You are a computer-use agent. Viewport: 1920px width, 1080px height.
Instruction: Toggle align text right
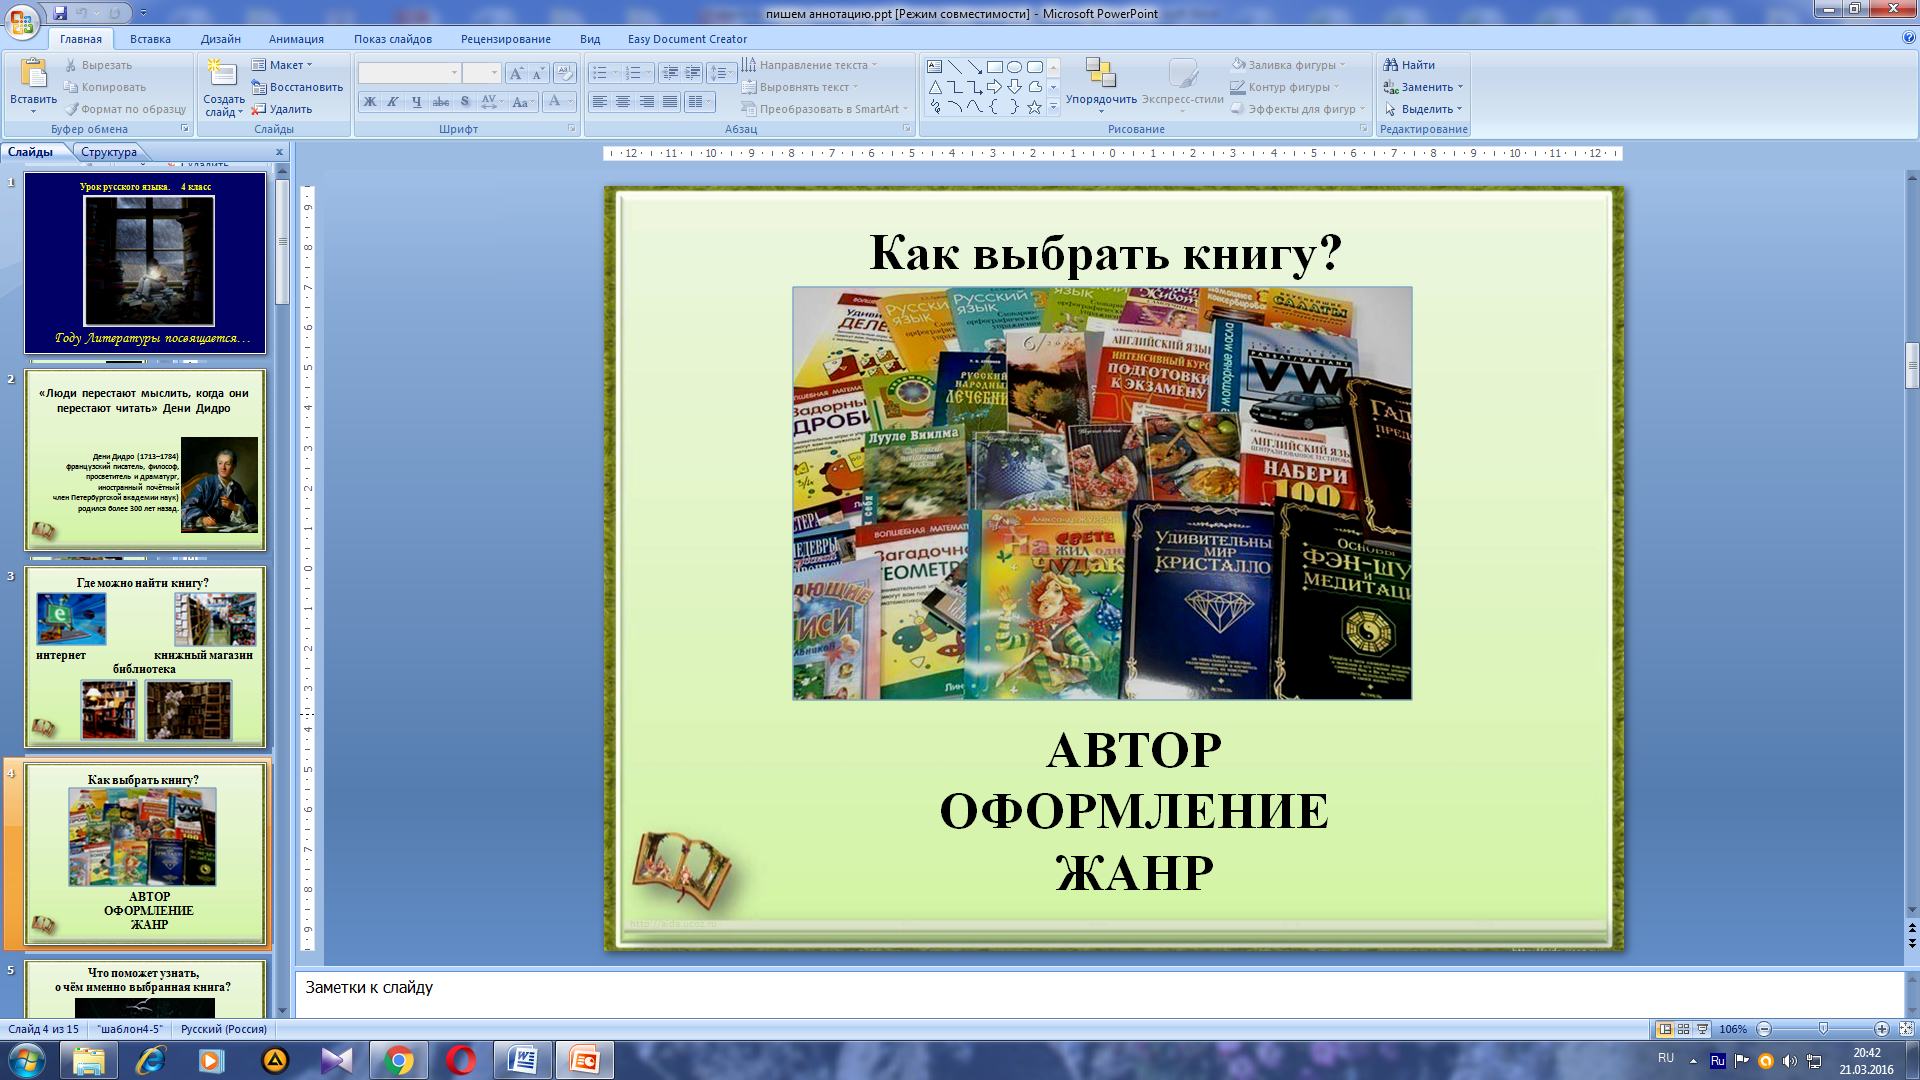point(647,102)
